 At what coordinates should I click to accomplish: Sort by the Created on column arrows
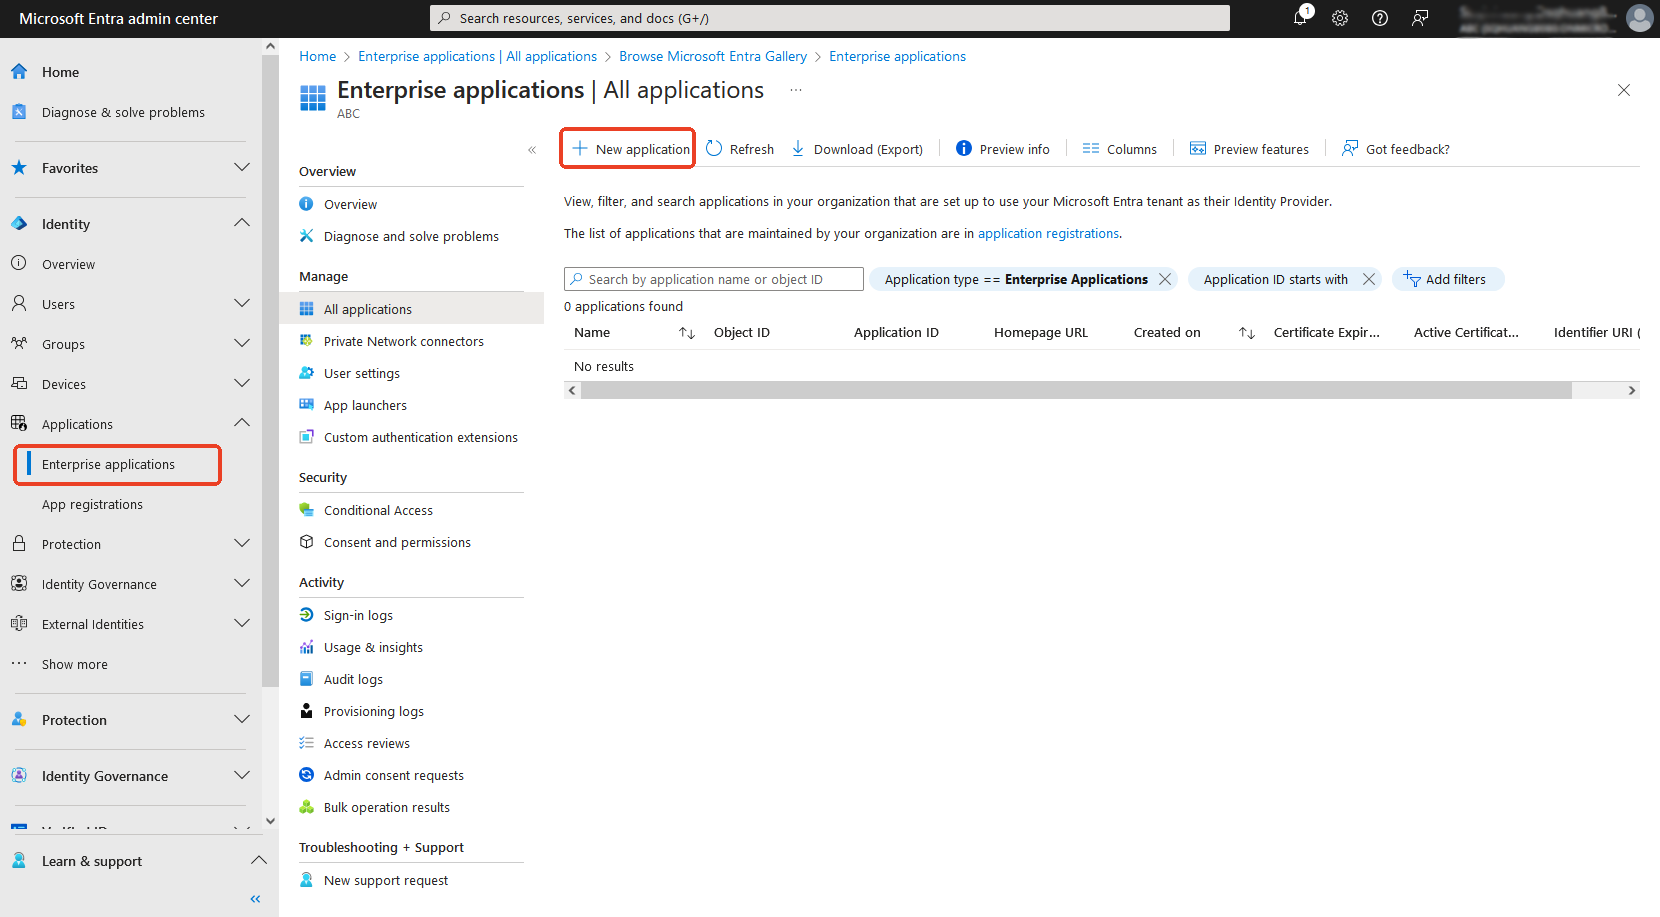[x=1246, y=333]
